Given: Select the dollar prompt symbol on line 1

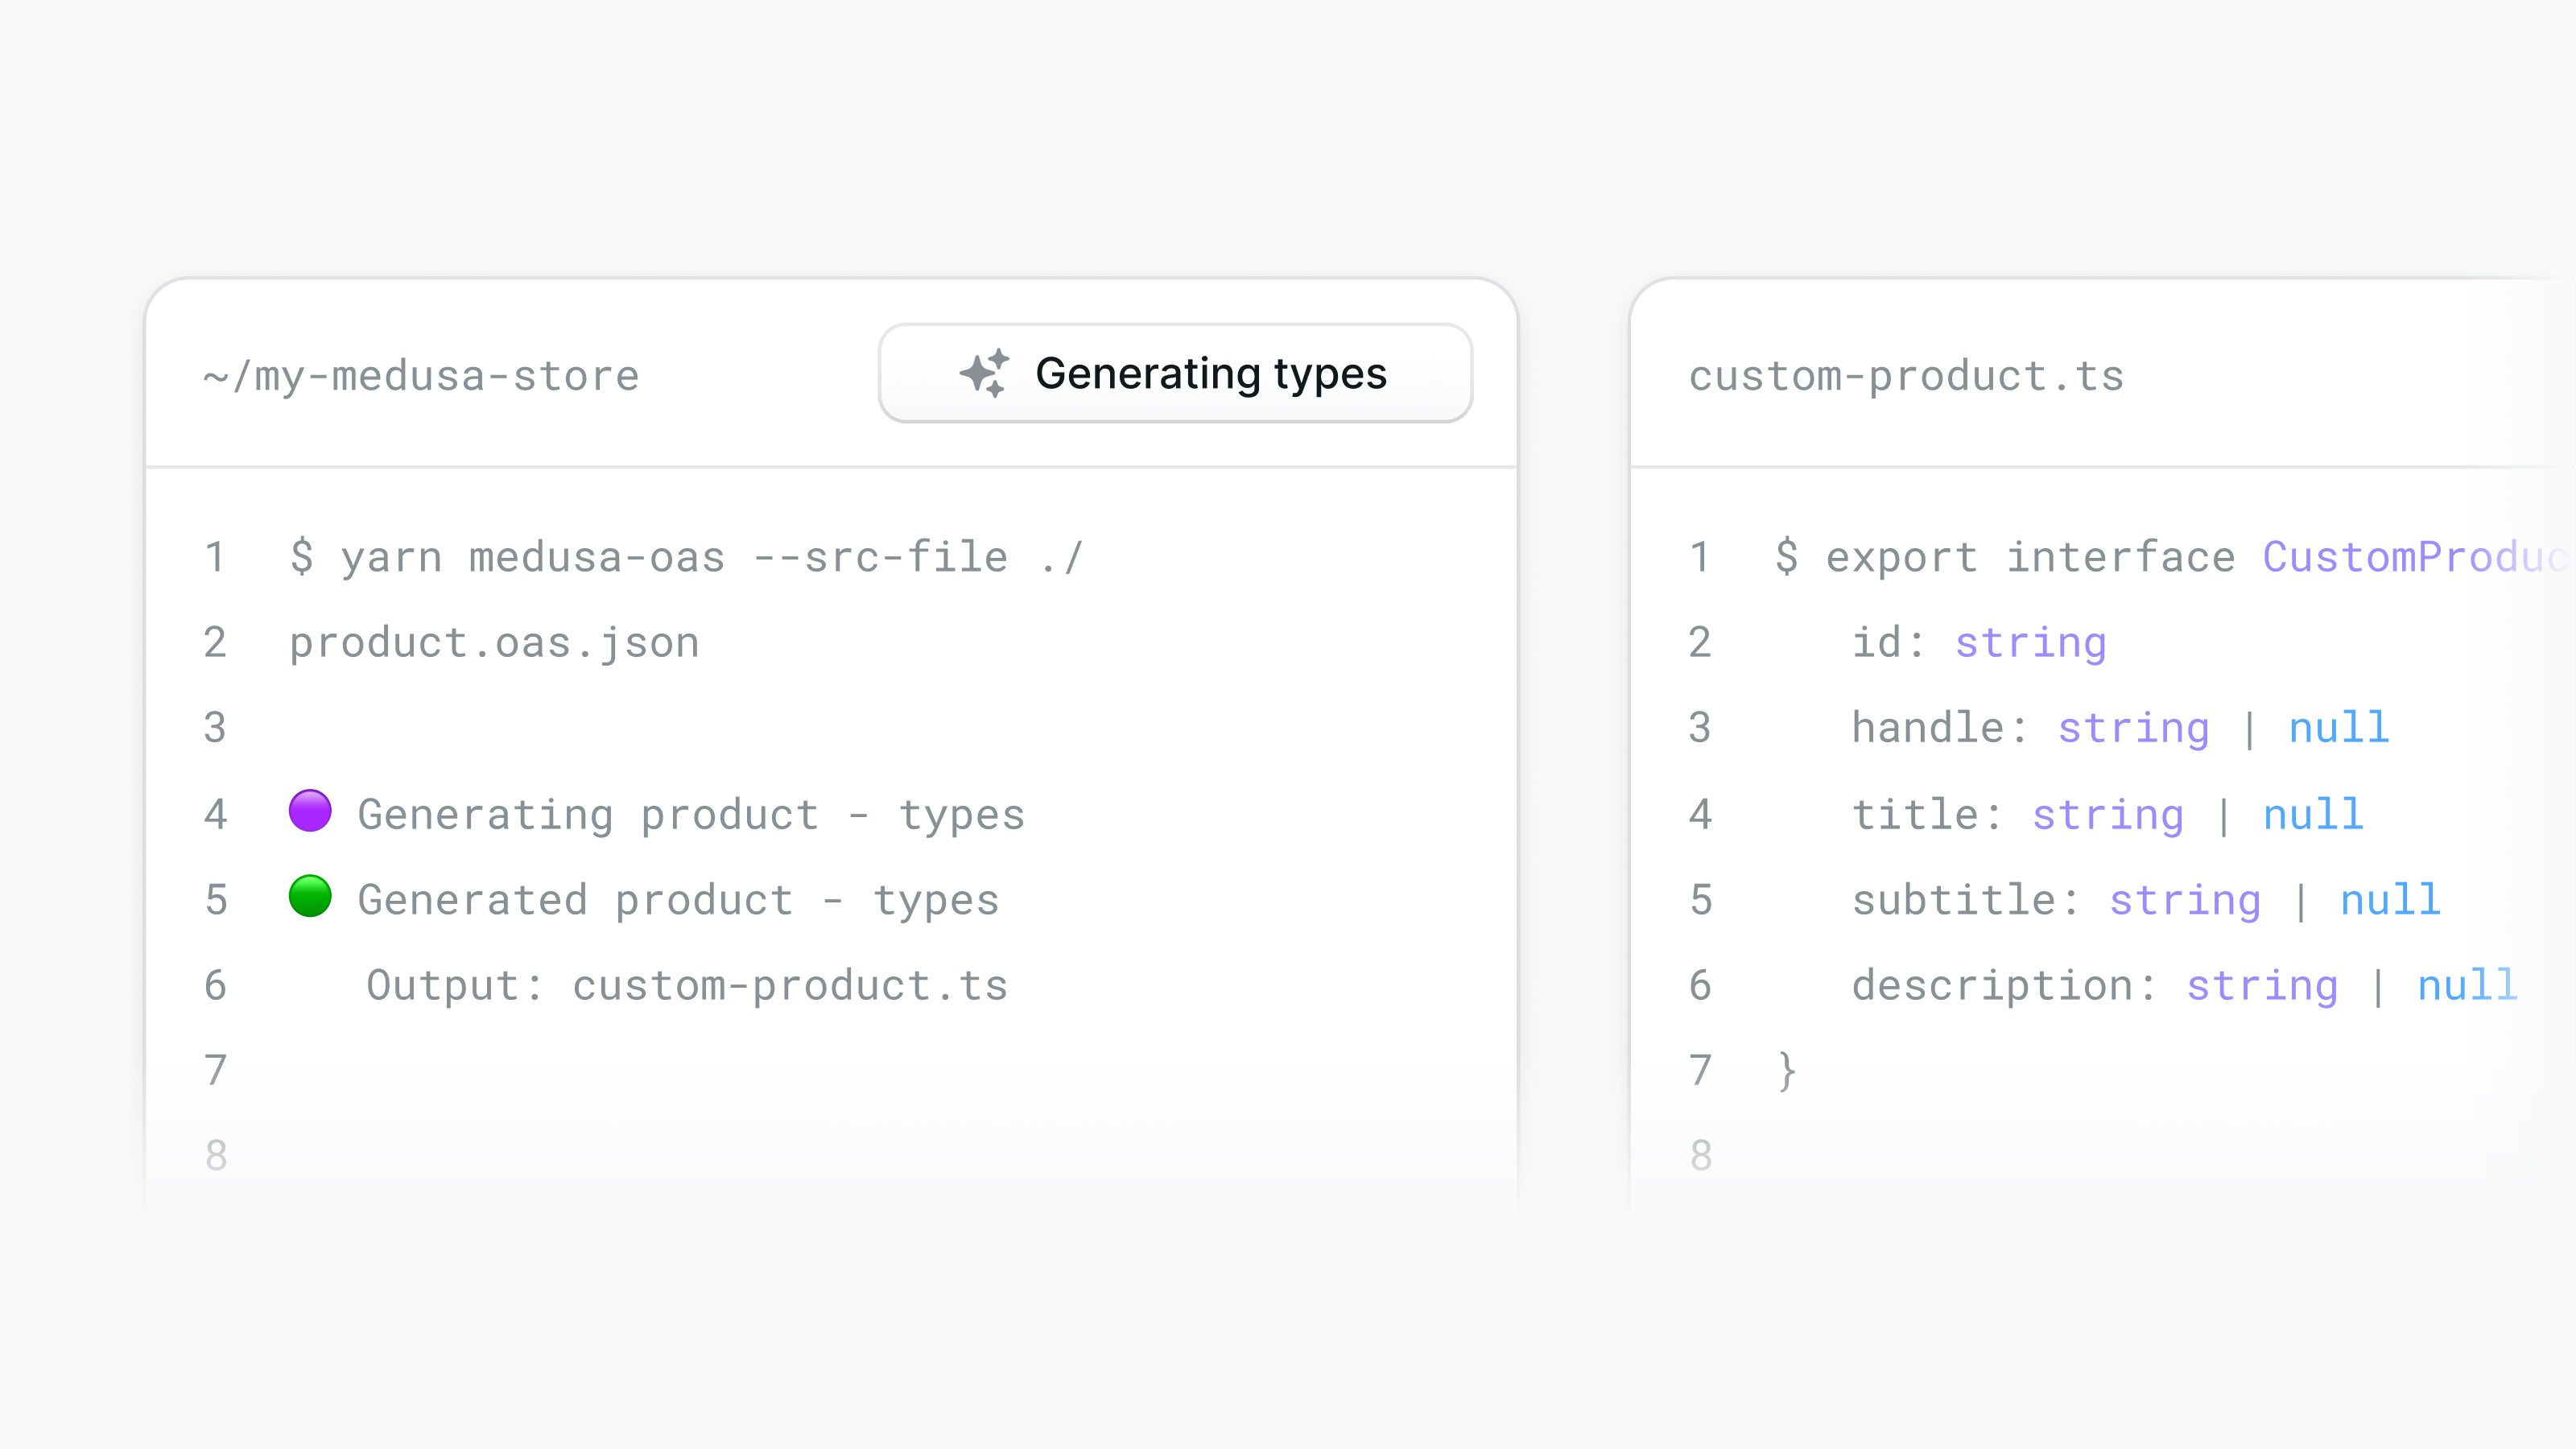Looking at the screenshot, I should point(302,556).
